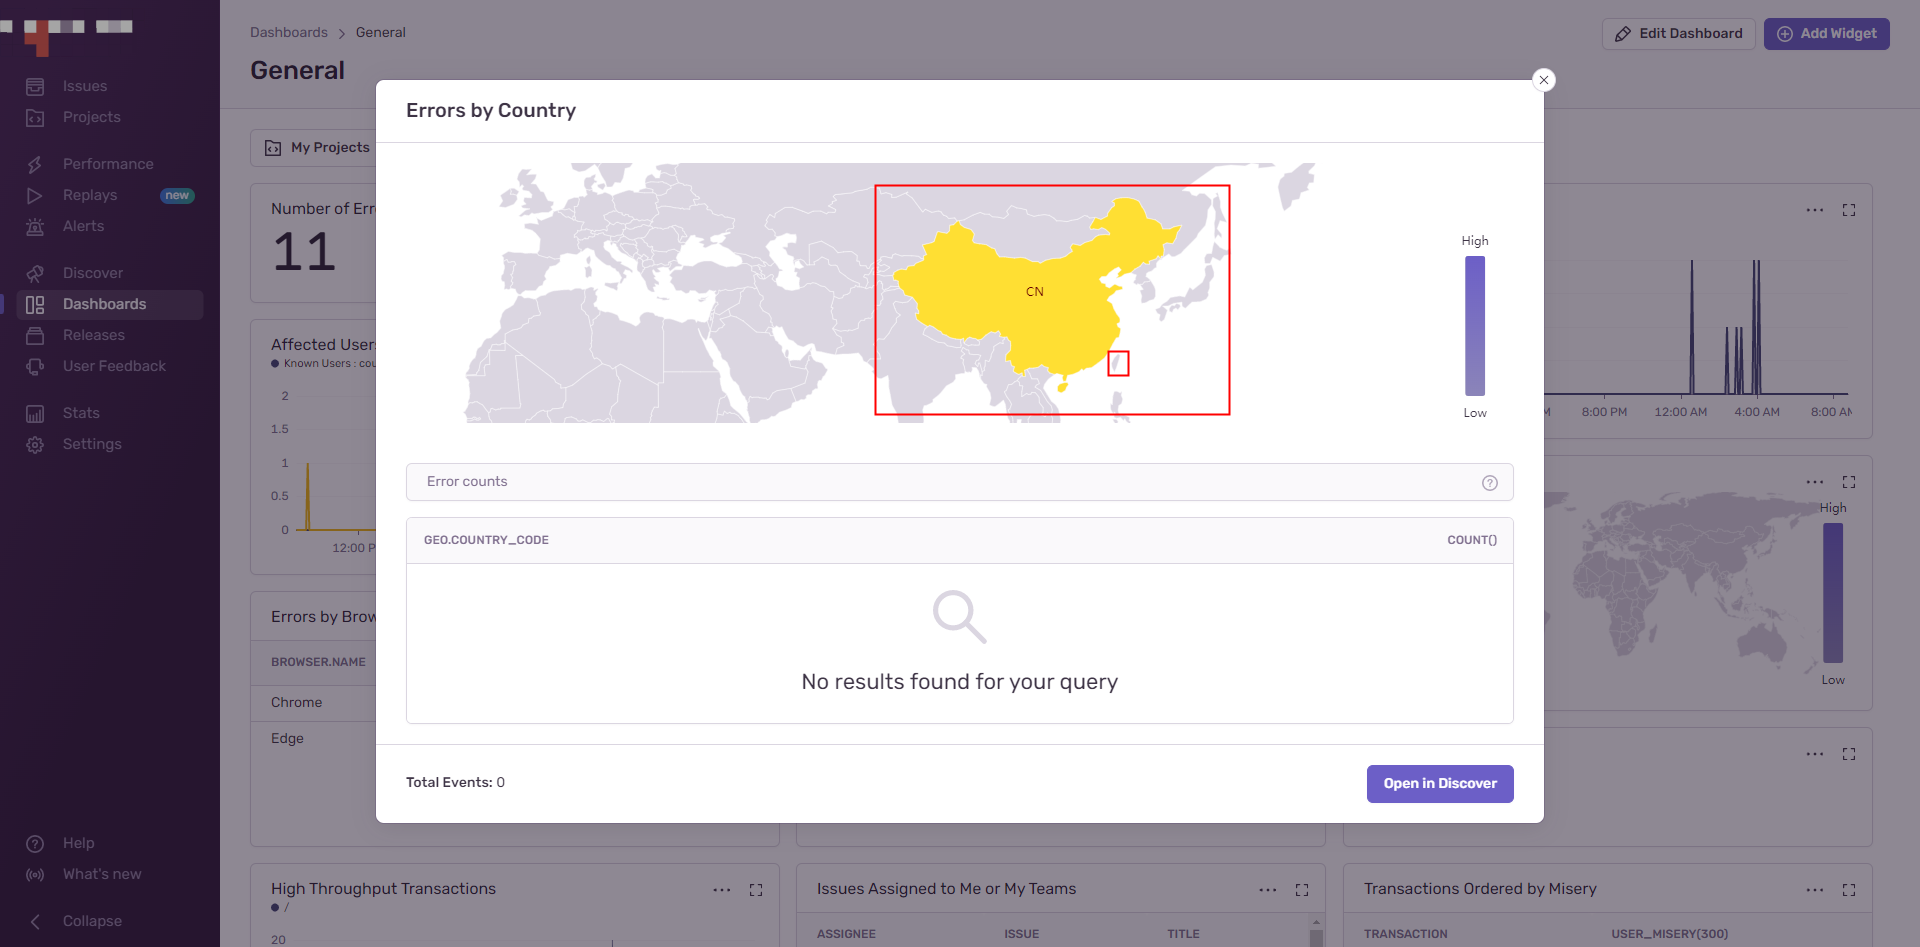Open Settings from the sidebar gear
Image resolution: width=1920 pixels, height=947 pixels.
35,444
